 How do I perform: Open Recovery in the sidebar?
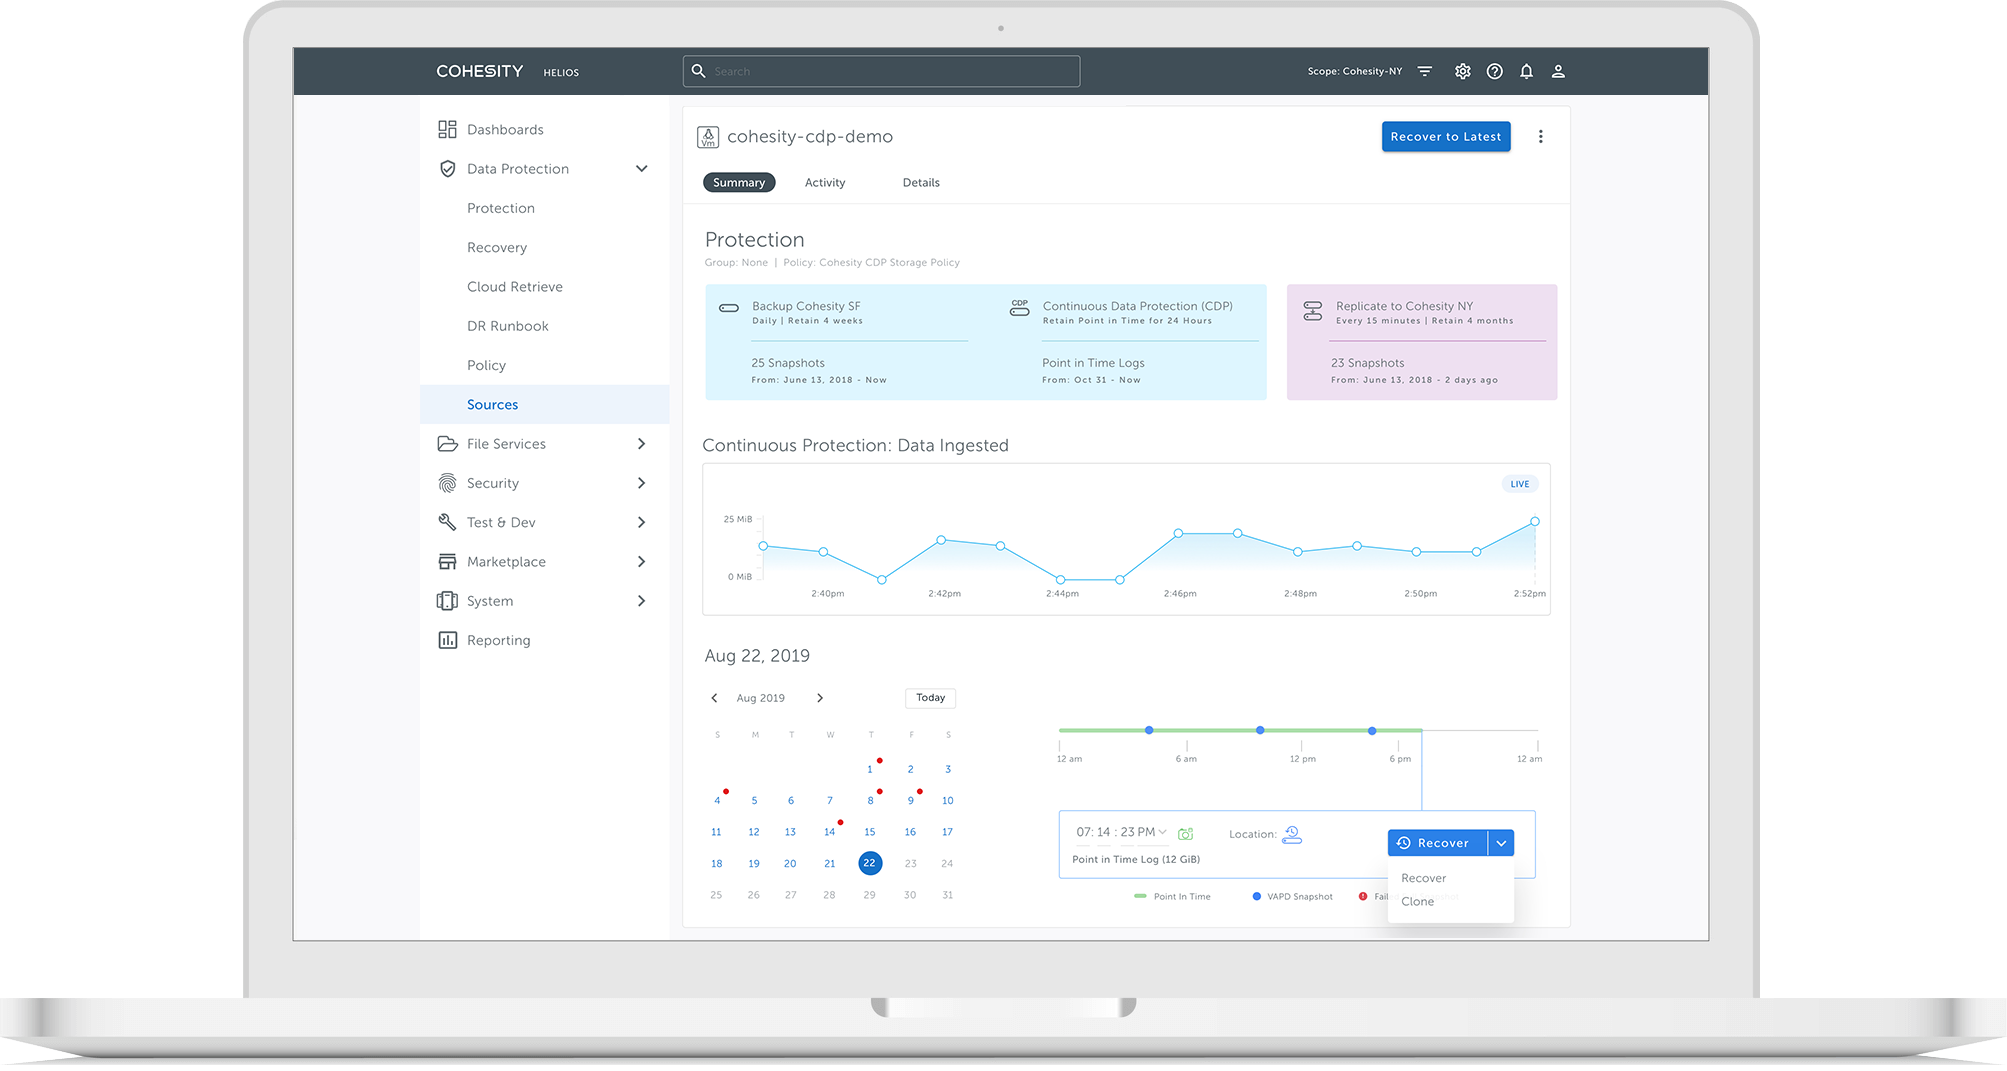point(497,248)
